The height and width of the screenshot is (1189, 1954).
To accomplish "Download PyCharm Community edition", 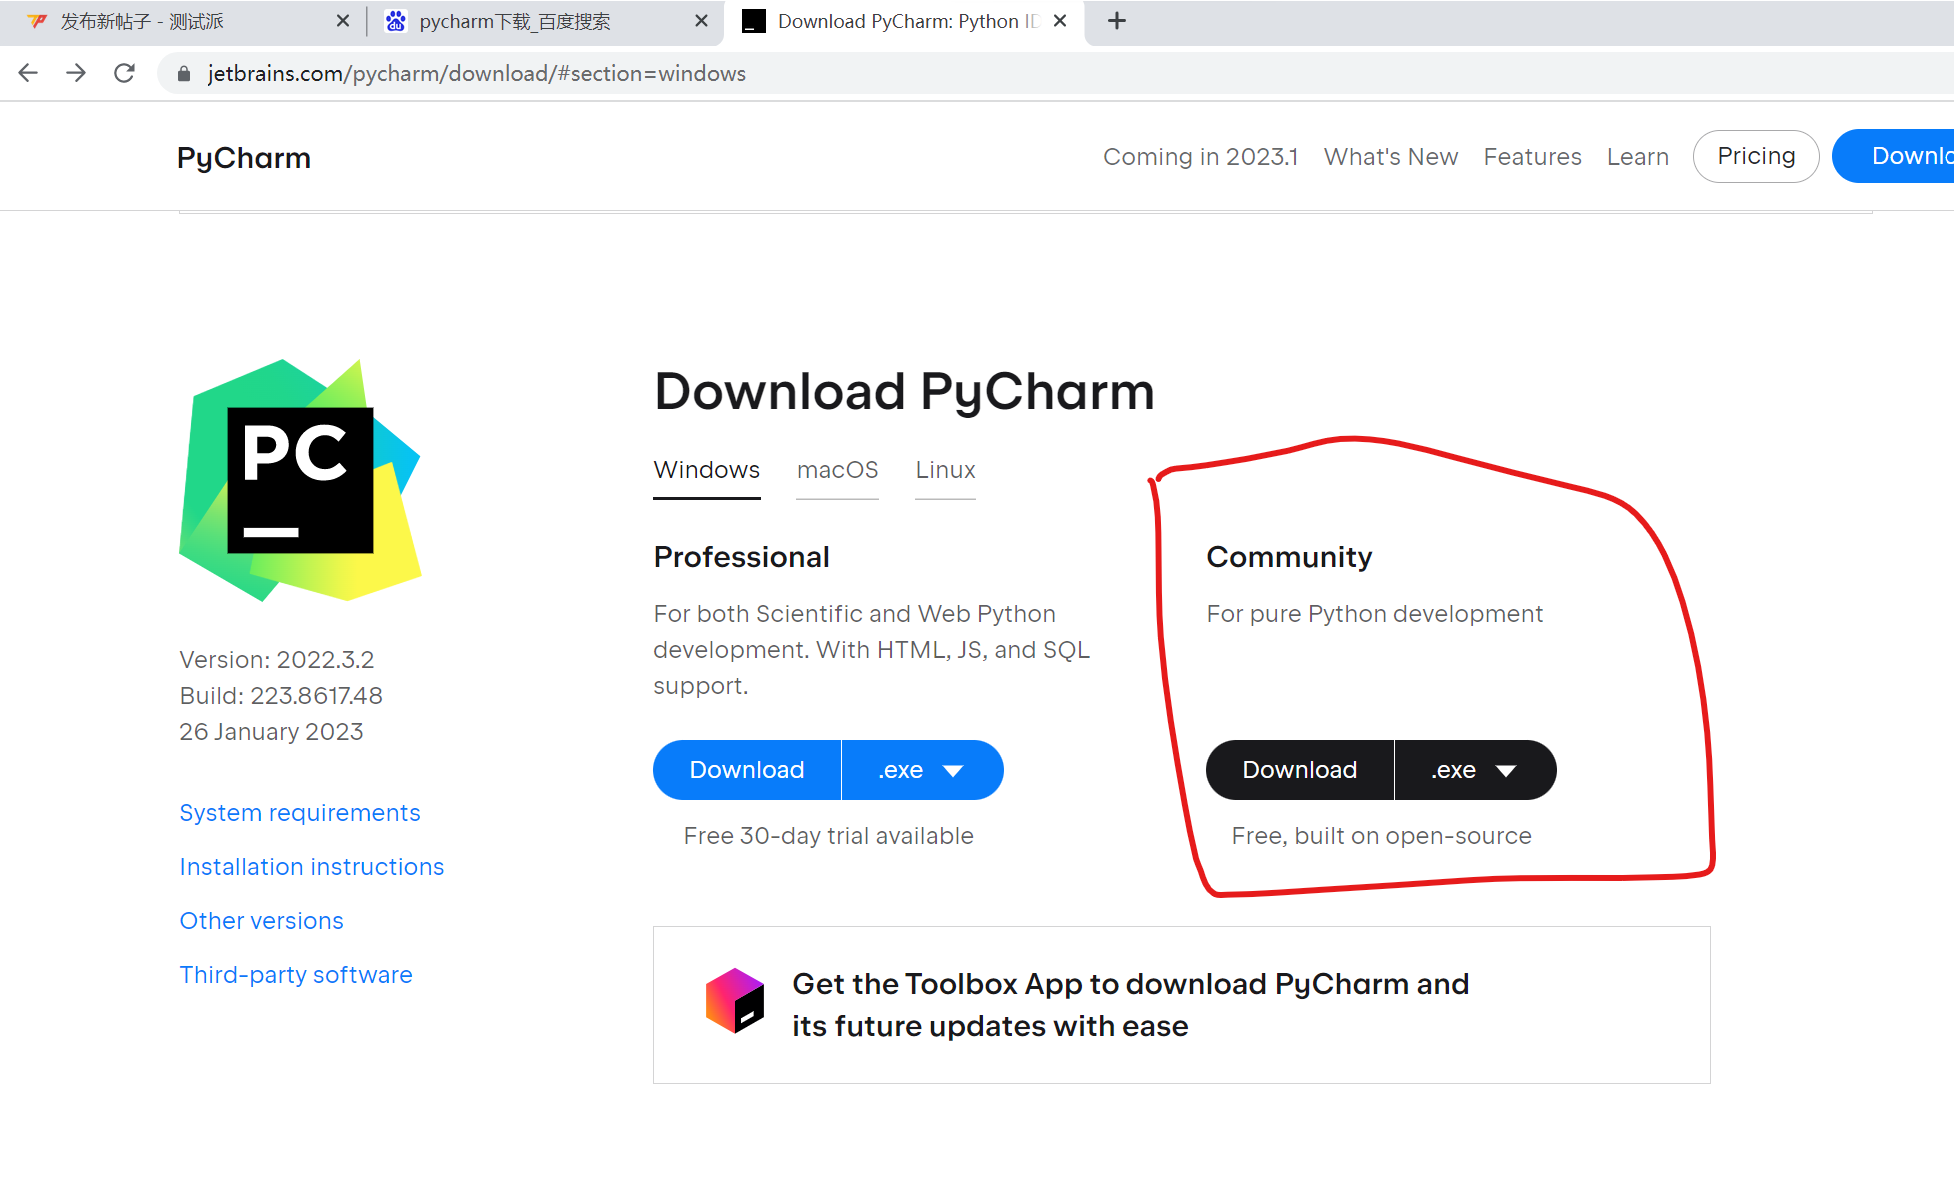I will (1299, 770).
